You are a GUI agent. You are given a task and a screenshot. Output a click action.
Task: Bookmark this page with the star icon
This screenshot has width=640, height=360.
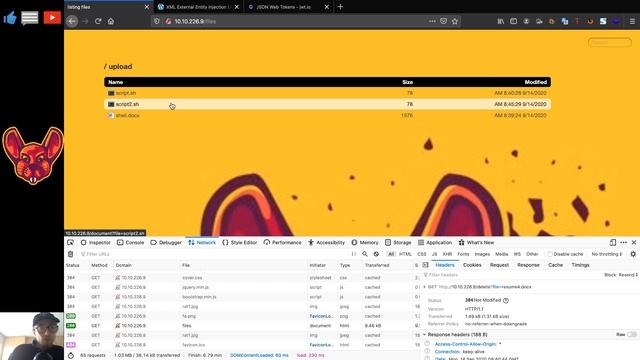pyautogui.click(x=455, y=21)
